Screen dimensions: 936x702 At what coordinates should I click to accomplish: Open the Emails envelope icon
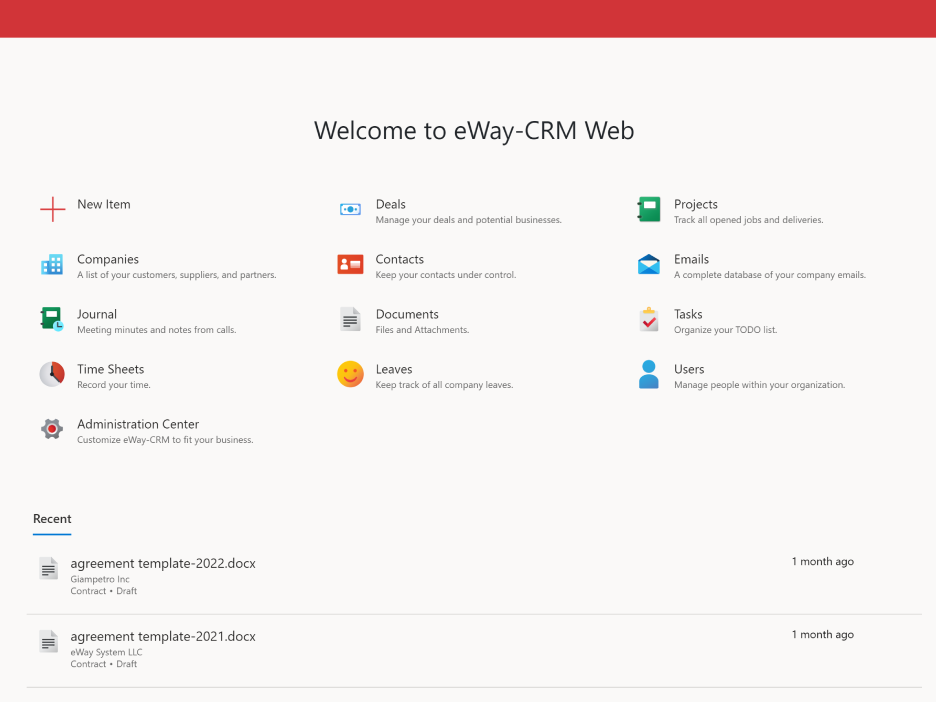tap(649, 264)
